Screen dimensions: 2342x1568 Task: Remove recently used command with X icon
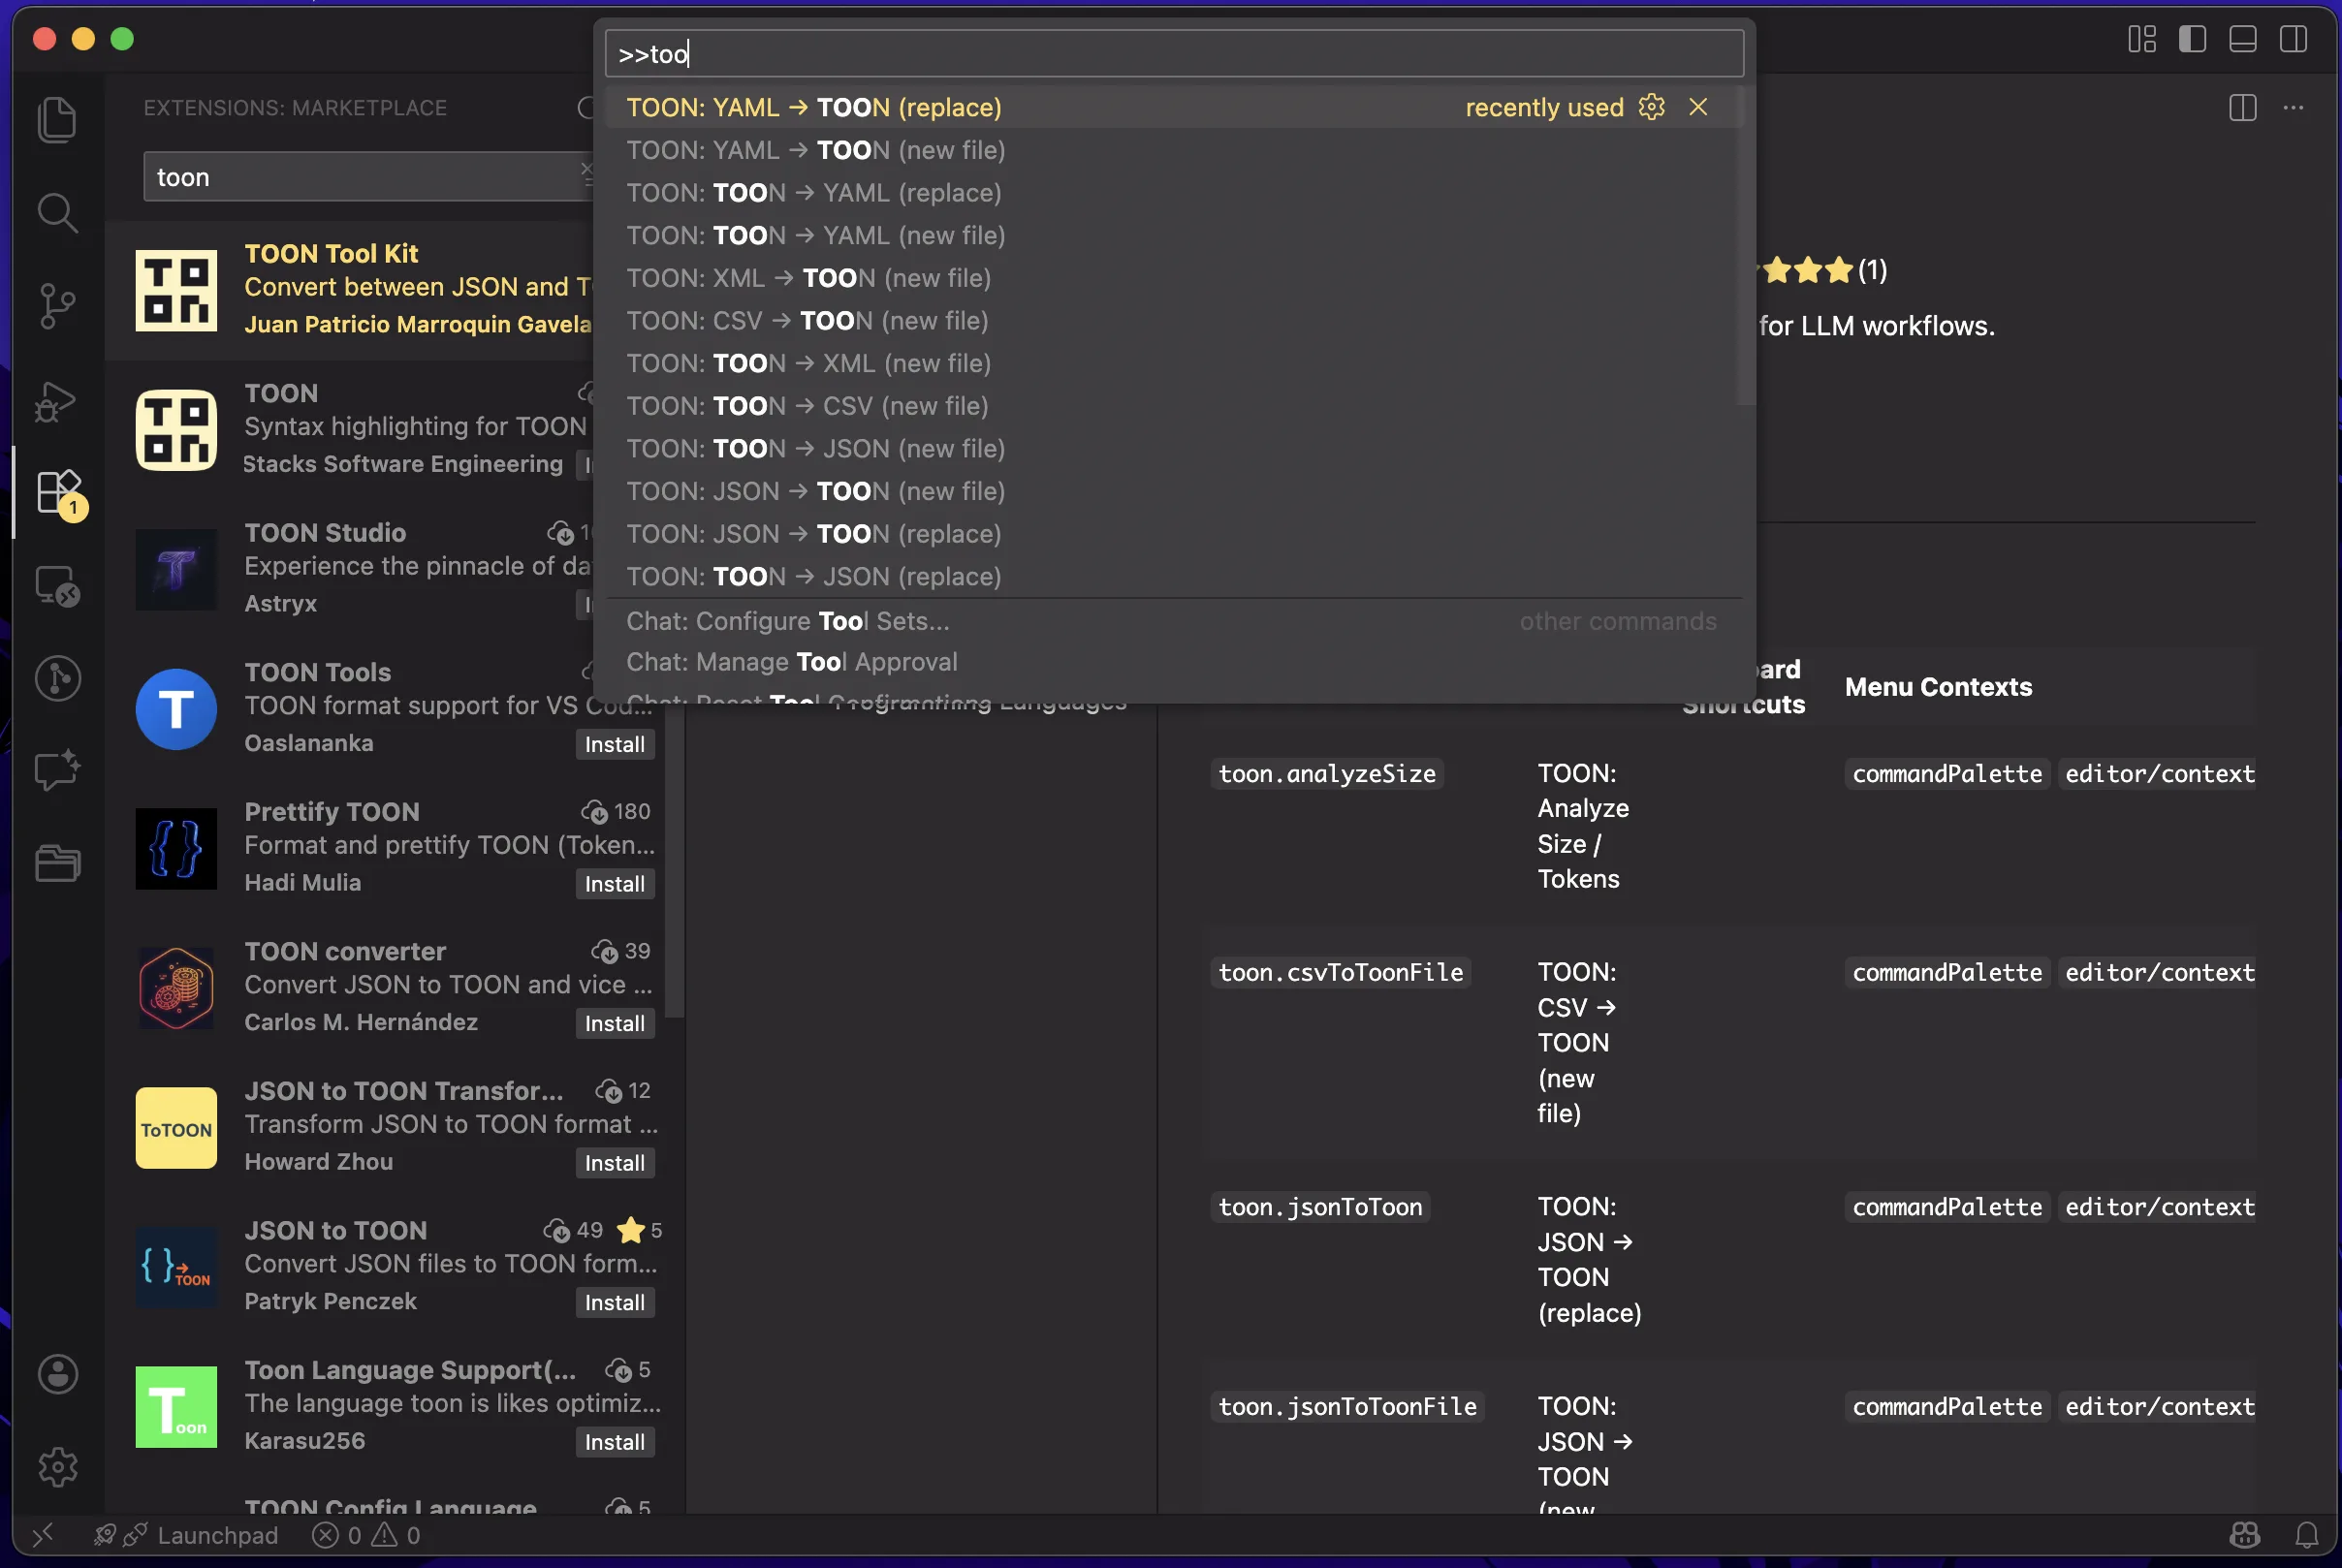coord(1698,107)
